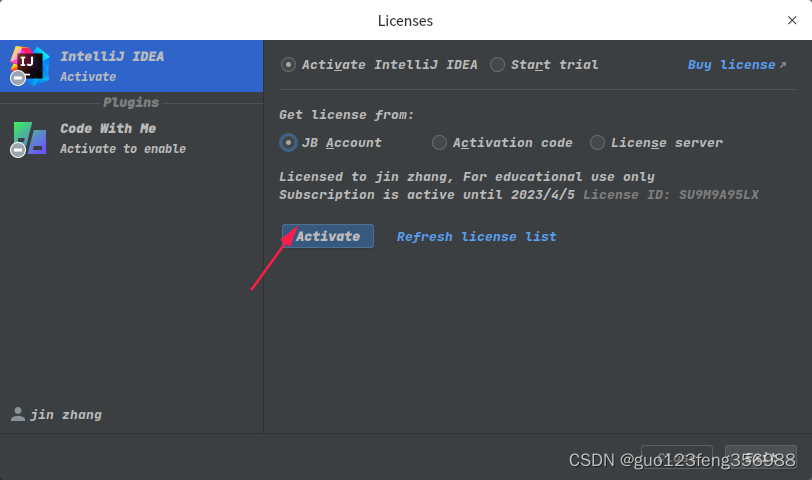Select the IntelliJ IDEA product icon
The image size is (812, 480).
coord(29,66)
